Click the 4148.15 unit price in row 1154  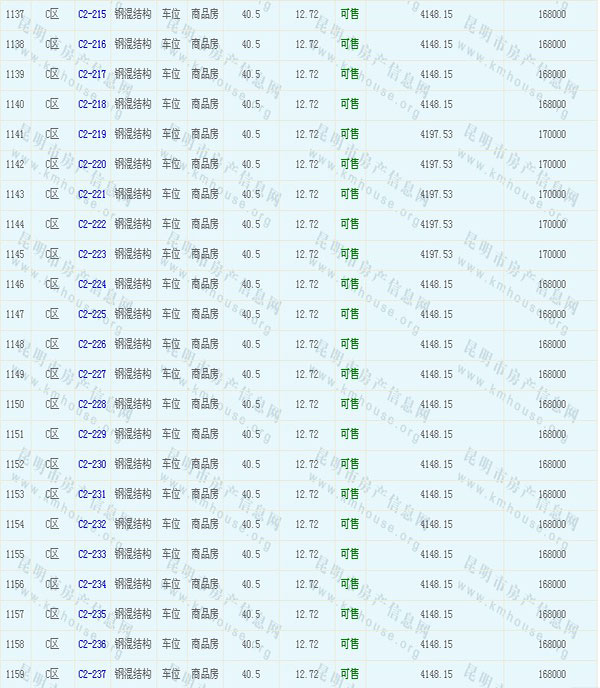[x=436, y=524]
